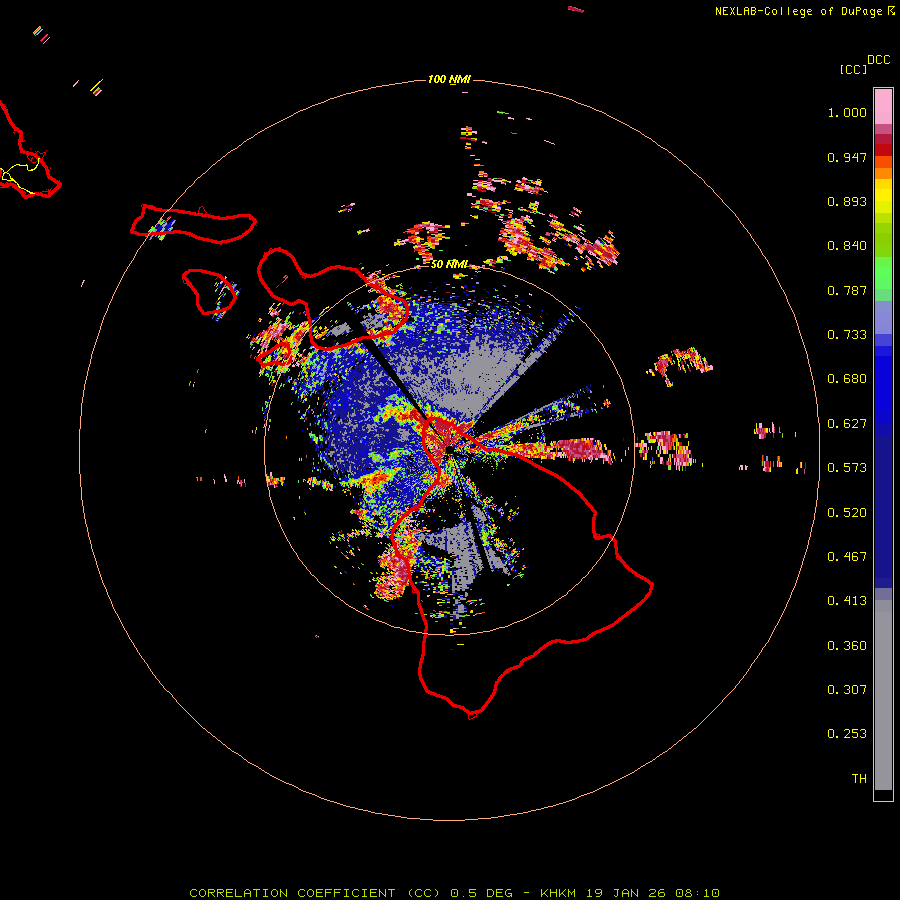Click the 0.307 legend value

[x=847, y=690]
